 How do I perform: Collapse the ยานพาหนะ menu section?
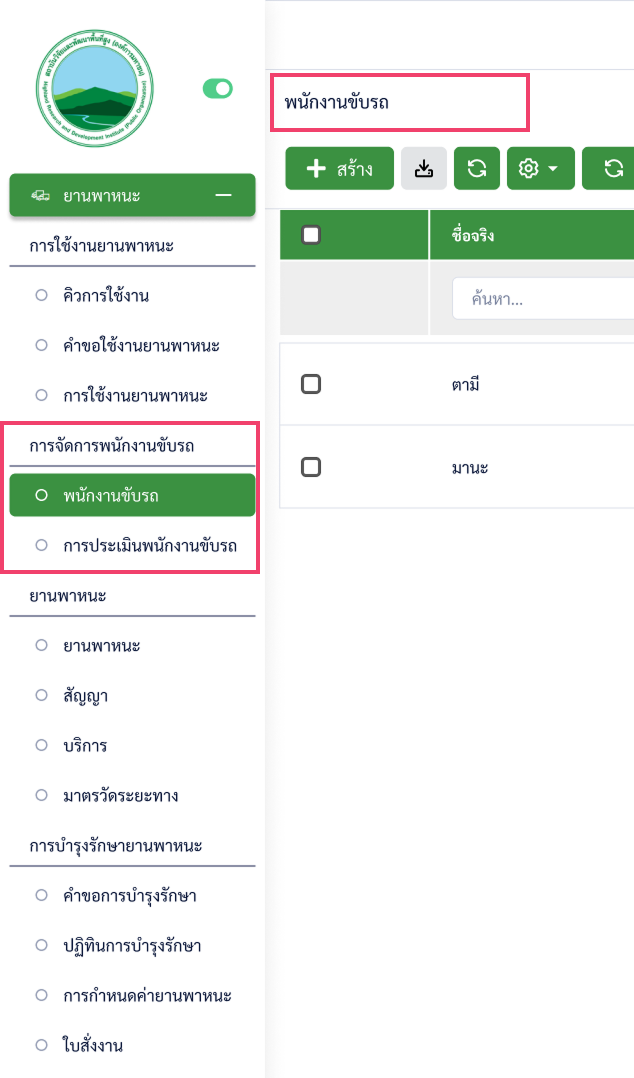coord(224,195)
